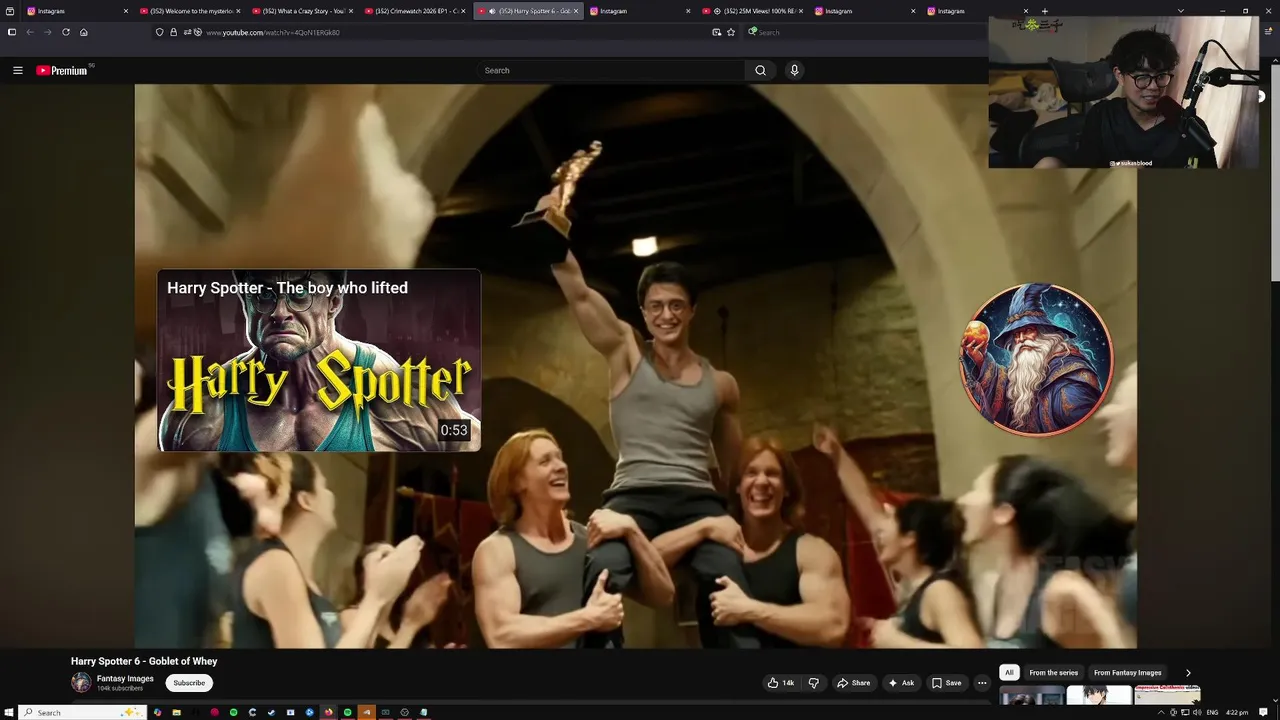Switch to the Welcome to the mysterio tab
Screen dimensions: 1280x720
click(x=190, y=11)
